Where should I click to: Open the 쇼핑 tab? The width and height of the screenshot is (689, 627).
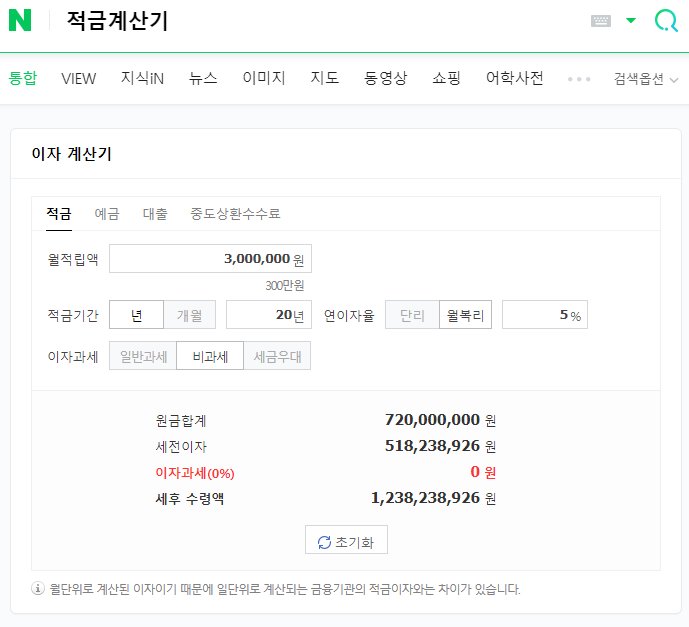tap(446, 78)
